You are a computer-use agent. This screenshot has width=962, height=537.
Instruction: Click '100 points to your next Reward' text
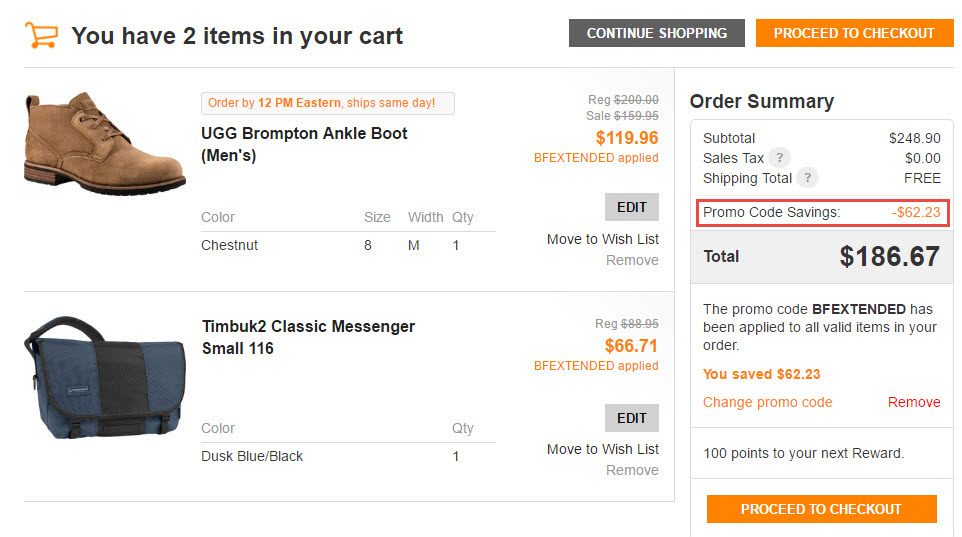803,453
